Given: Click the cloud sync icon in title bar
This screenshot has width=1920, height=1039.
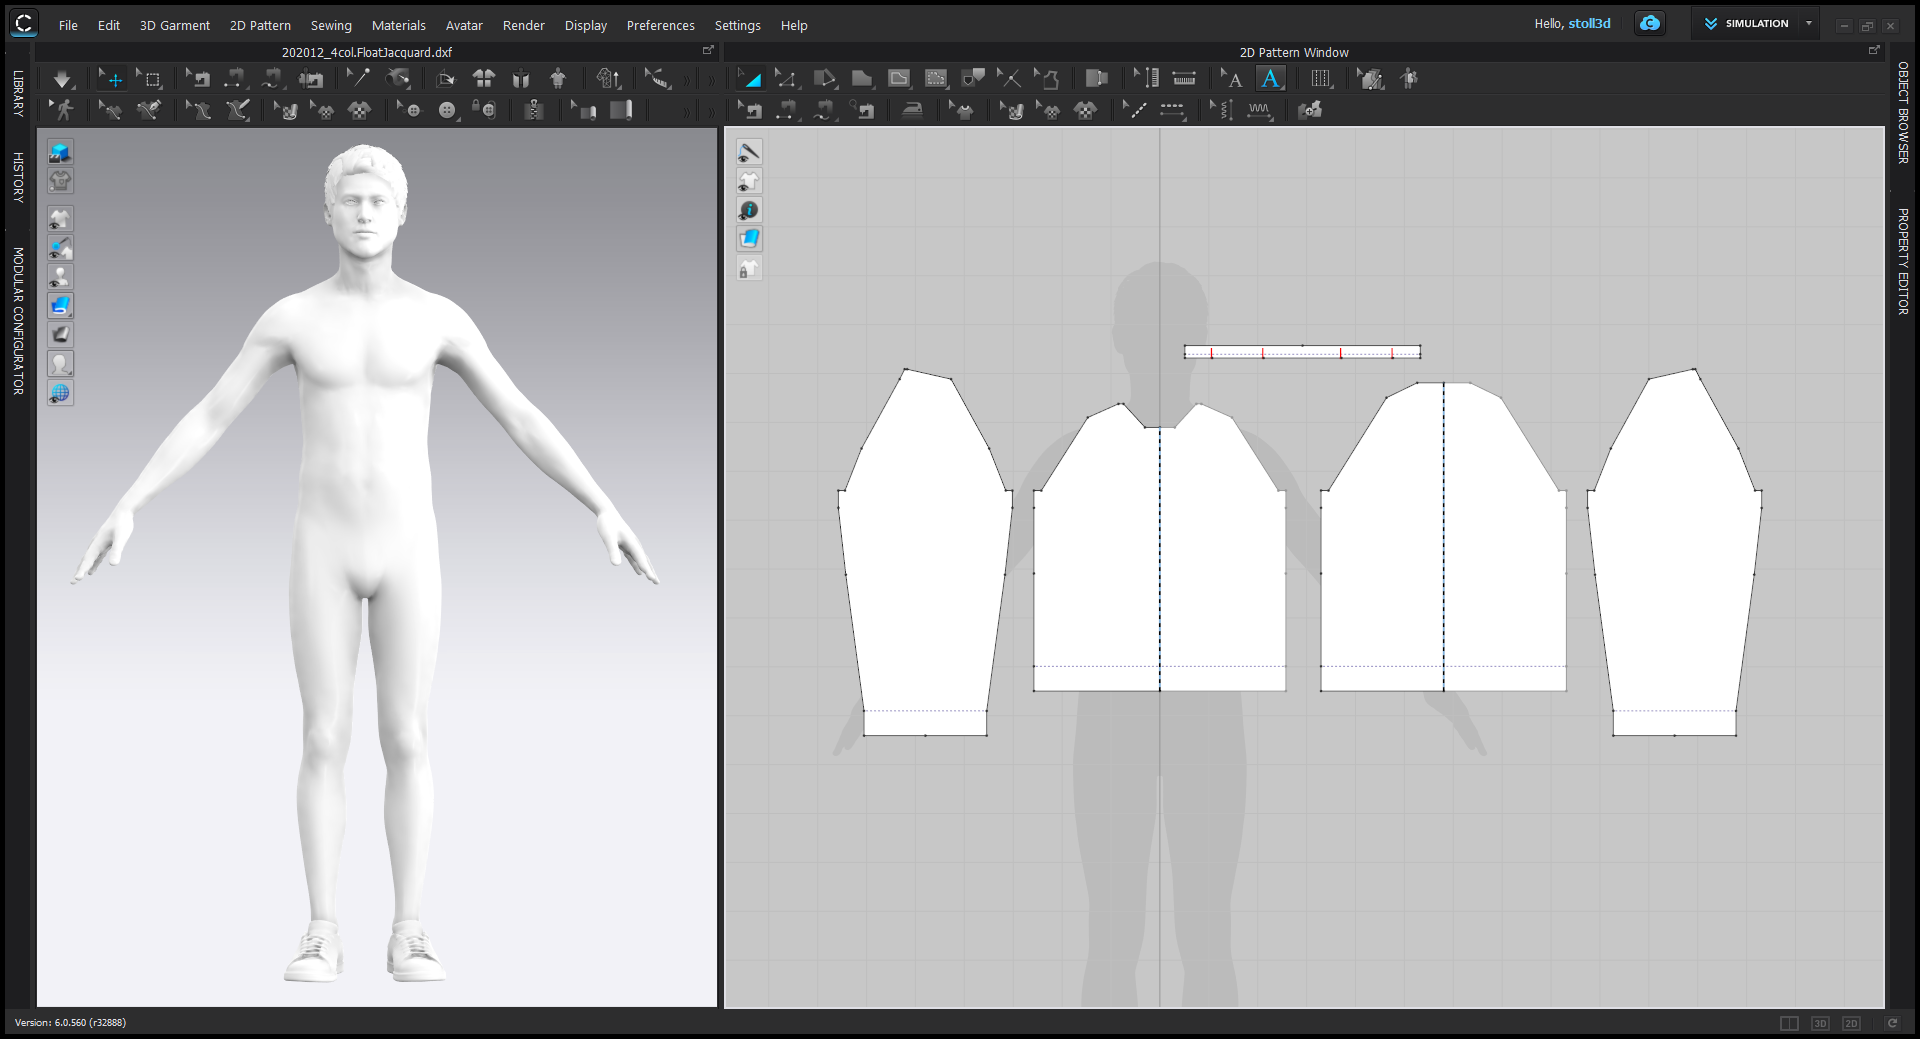Looking at the screenshot, I should (x=1649, y=22).
